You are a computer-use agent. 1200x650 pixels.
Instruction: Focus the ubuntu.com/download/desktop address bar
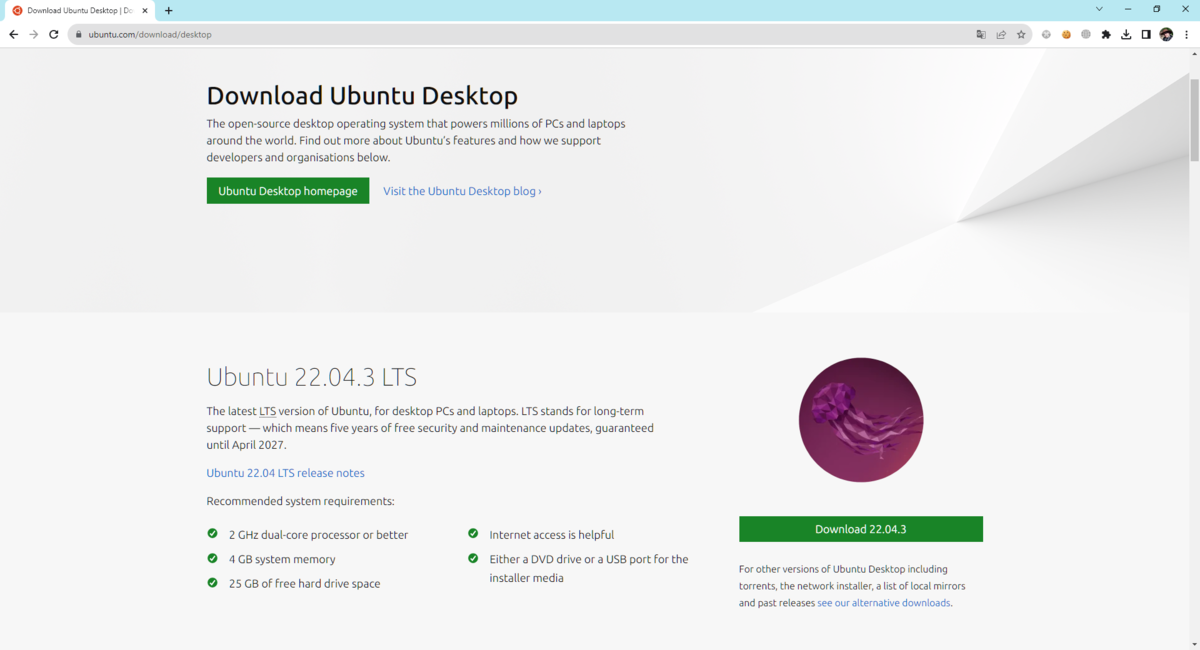520,34
